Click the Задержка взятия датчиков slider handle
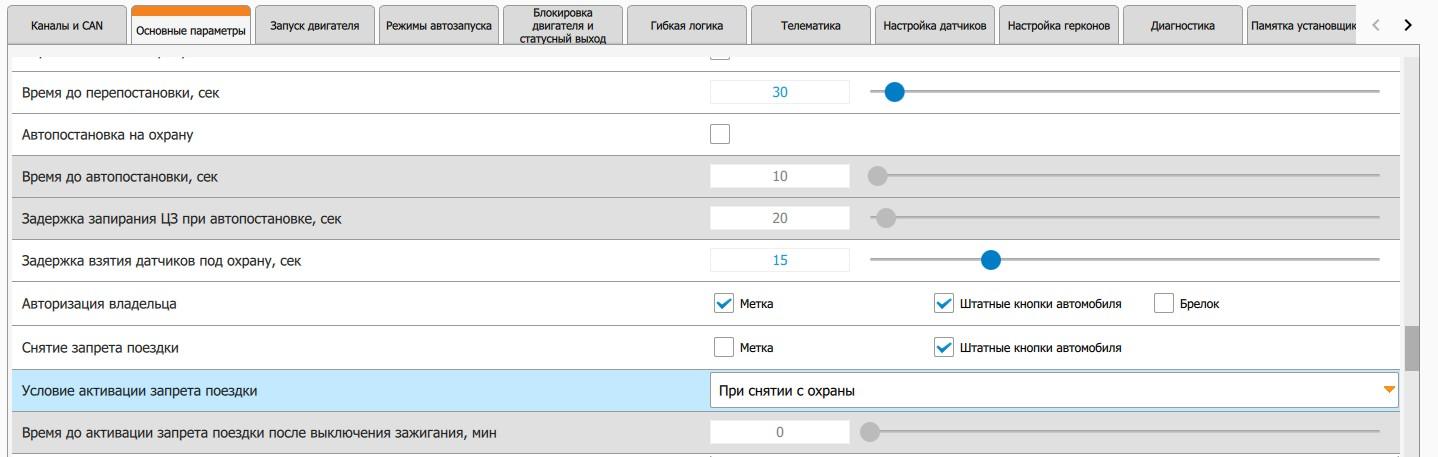This screenshot has height=457, width=1438. point(990,260)
